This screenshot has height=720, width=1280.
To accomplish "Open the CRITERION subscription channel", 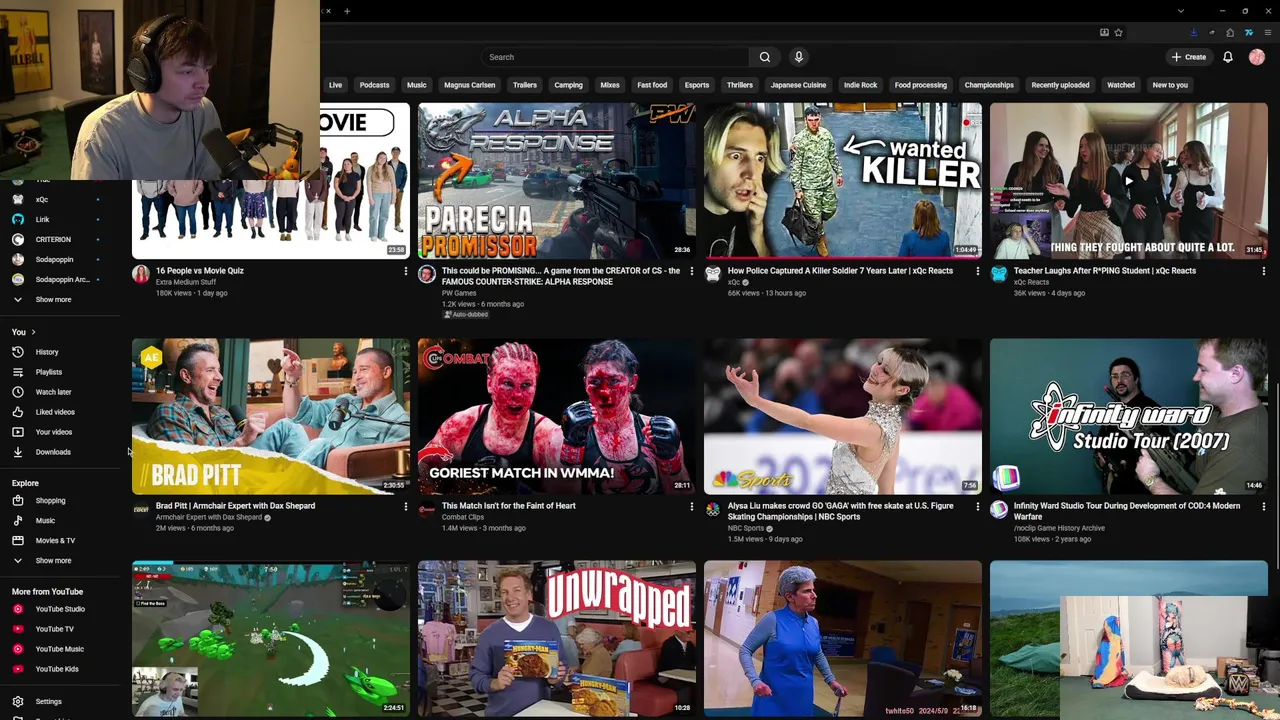I will [53, 239].
